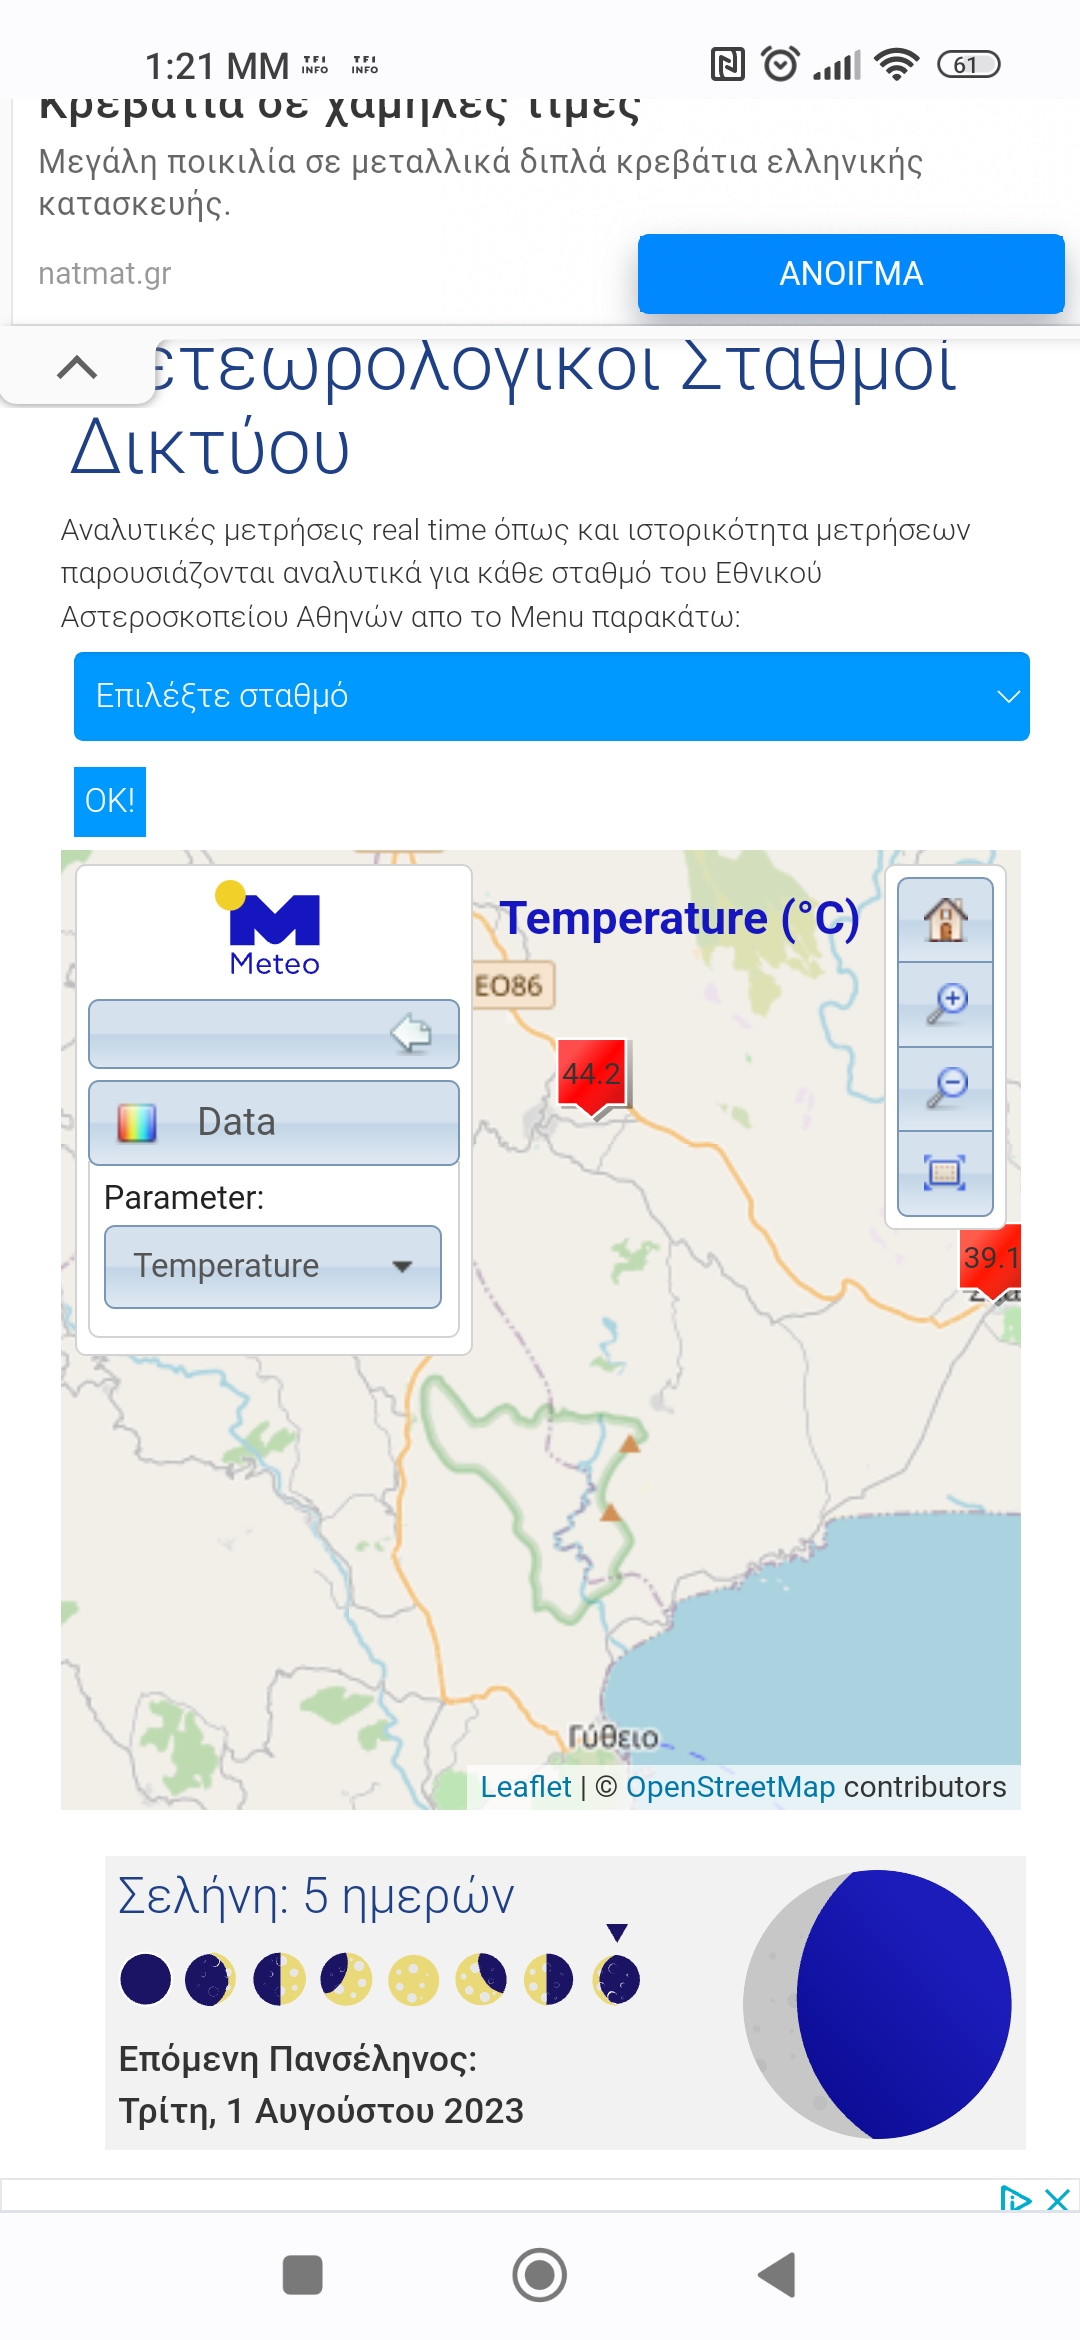This screenshot has height=2340, width=1080.
Task: Select the full moon phase icon
Action: point(413,1979)
